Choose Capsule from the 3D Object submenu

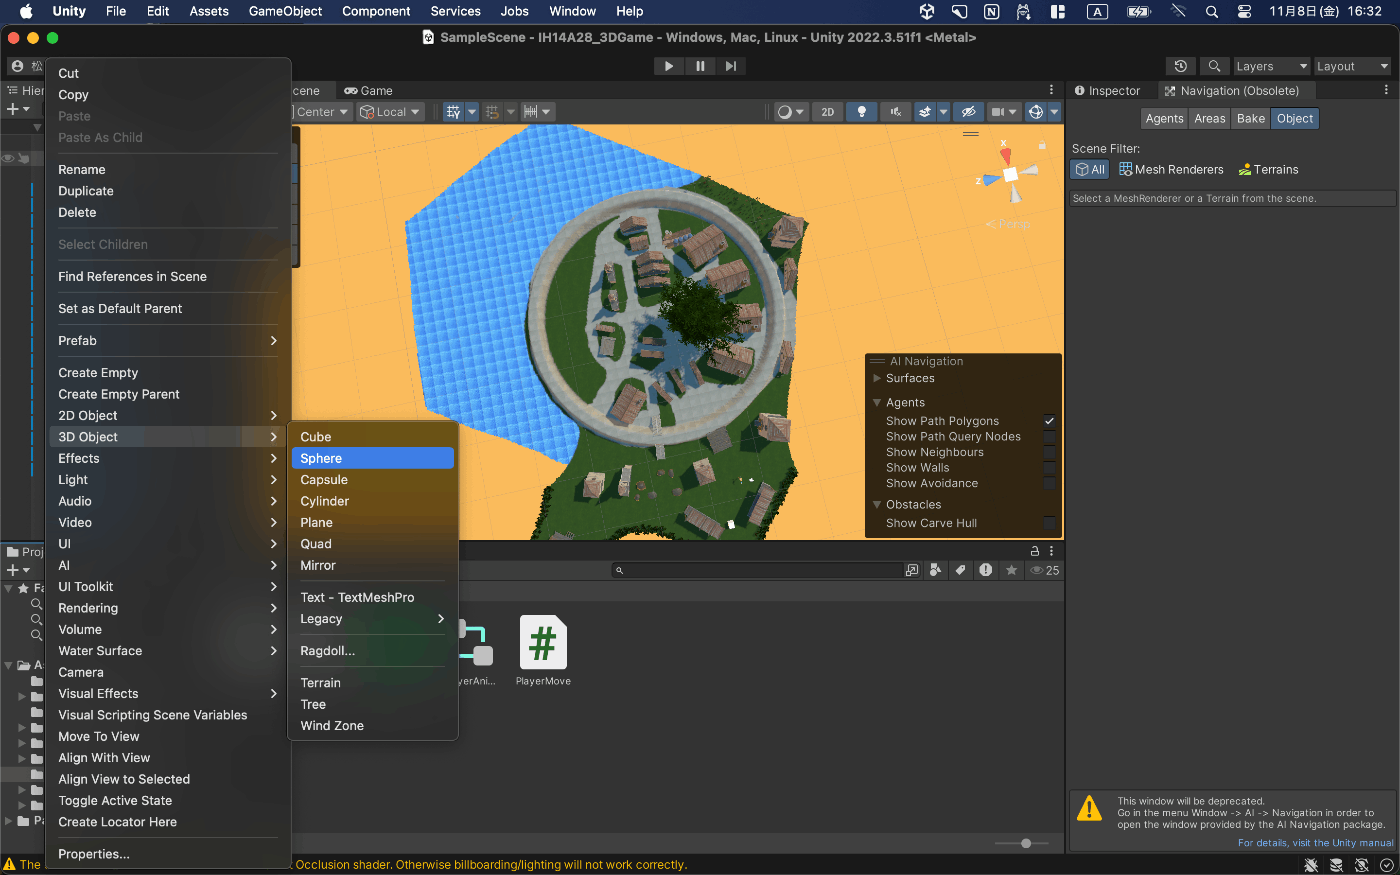coord(372,480)
